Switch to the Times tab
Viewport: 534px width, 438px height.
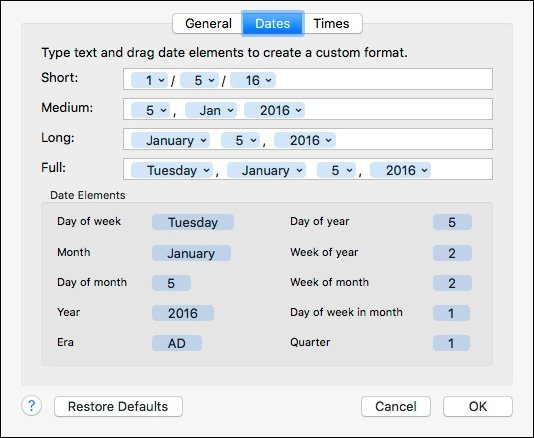pos(332,24)
